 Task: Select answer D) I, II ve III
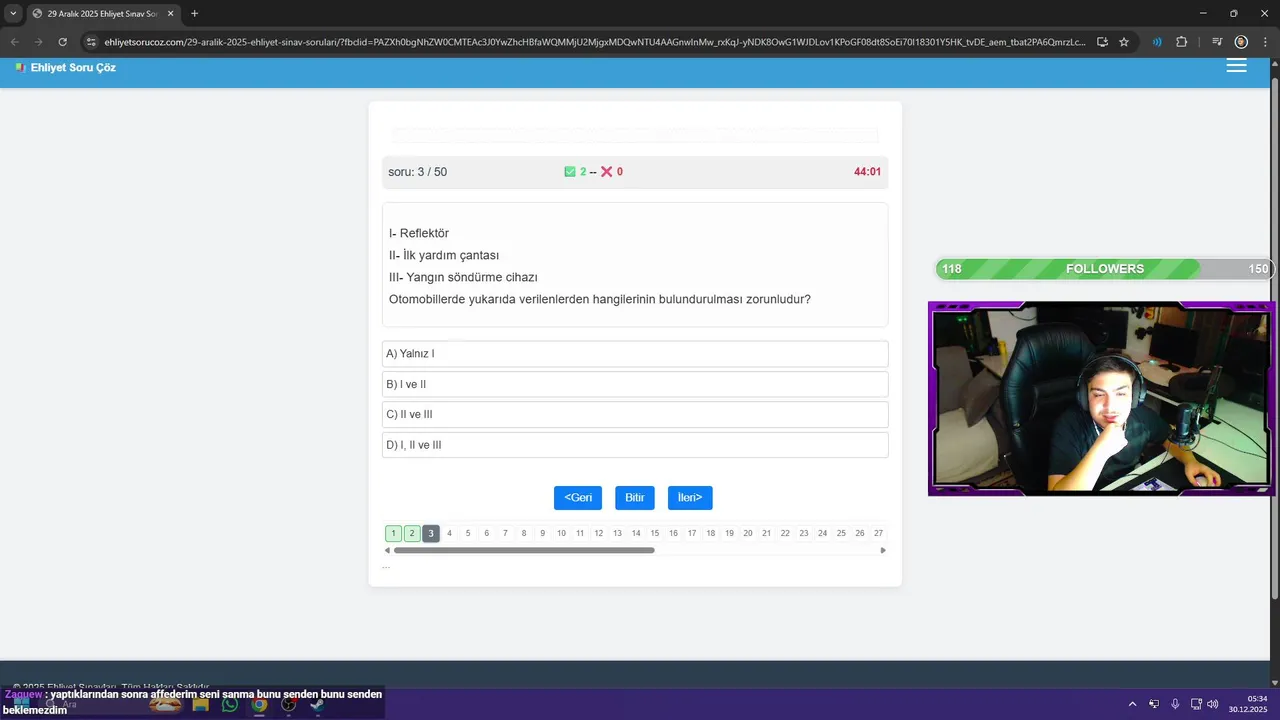[x=635, y=445]
